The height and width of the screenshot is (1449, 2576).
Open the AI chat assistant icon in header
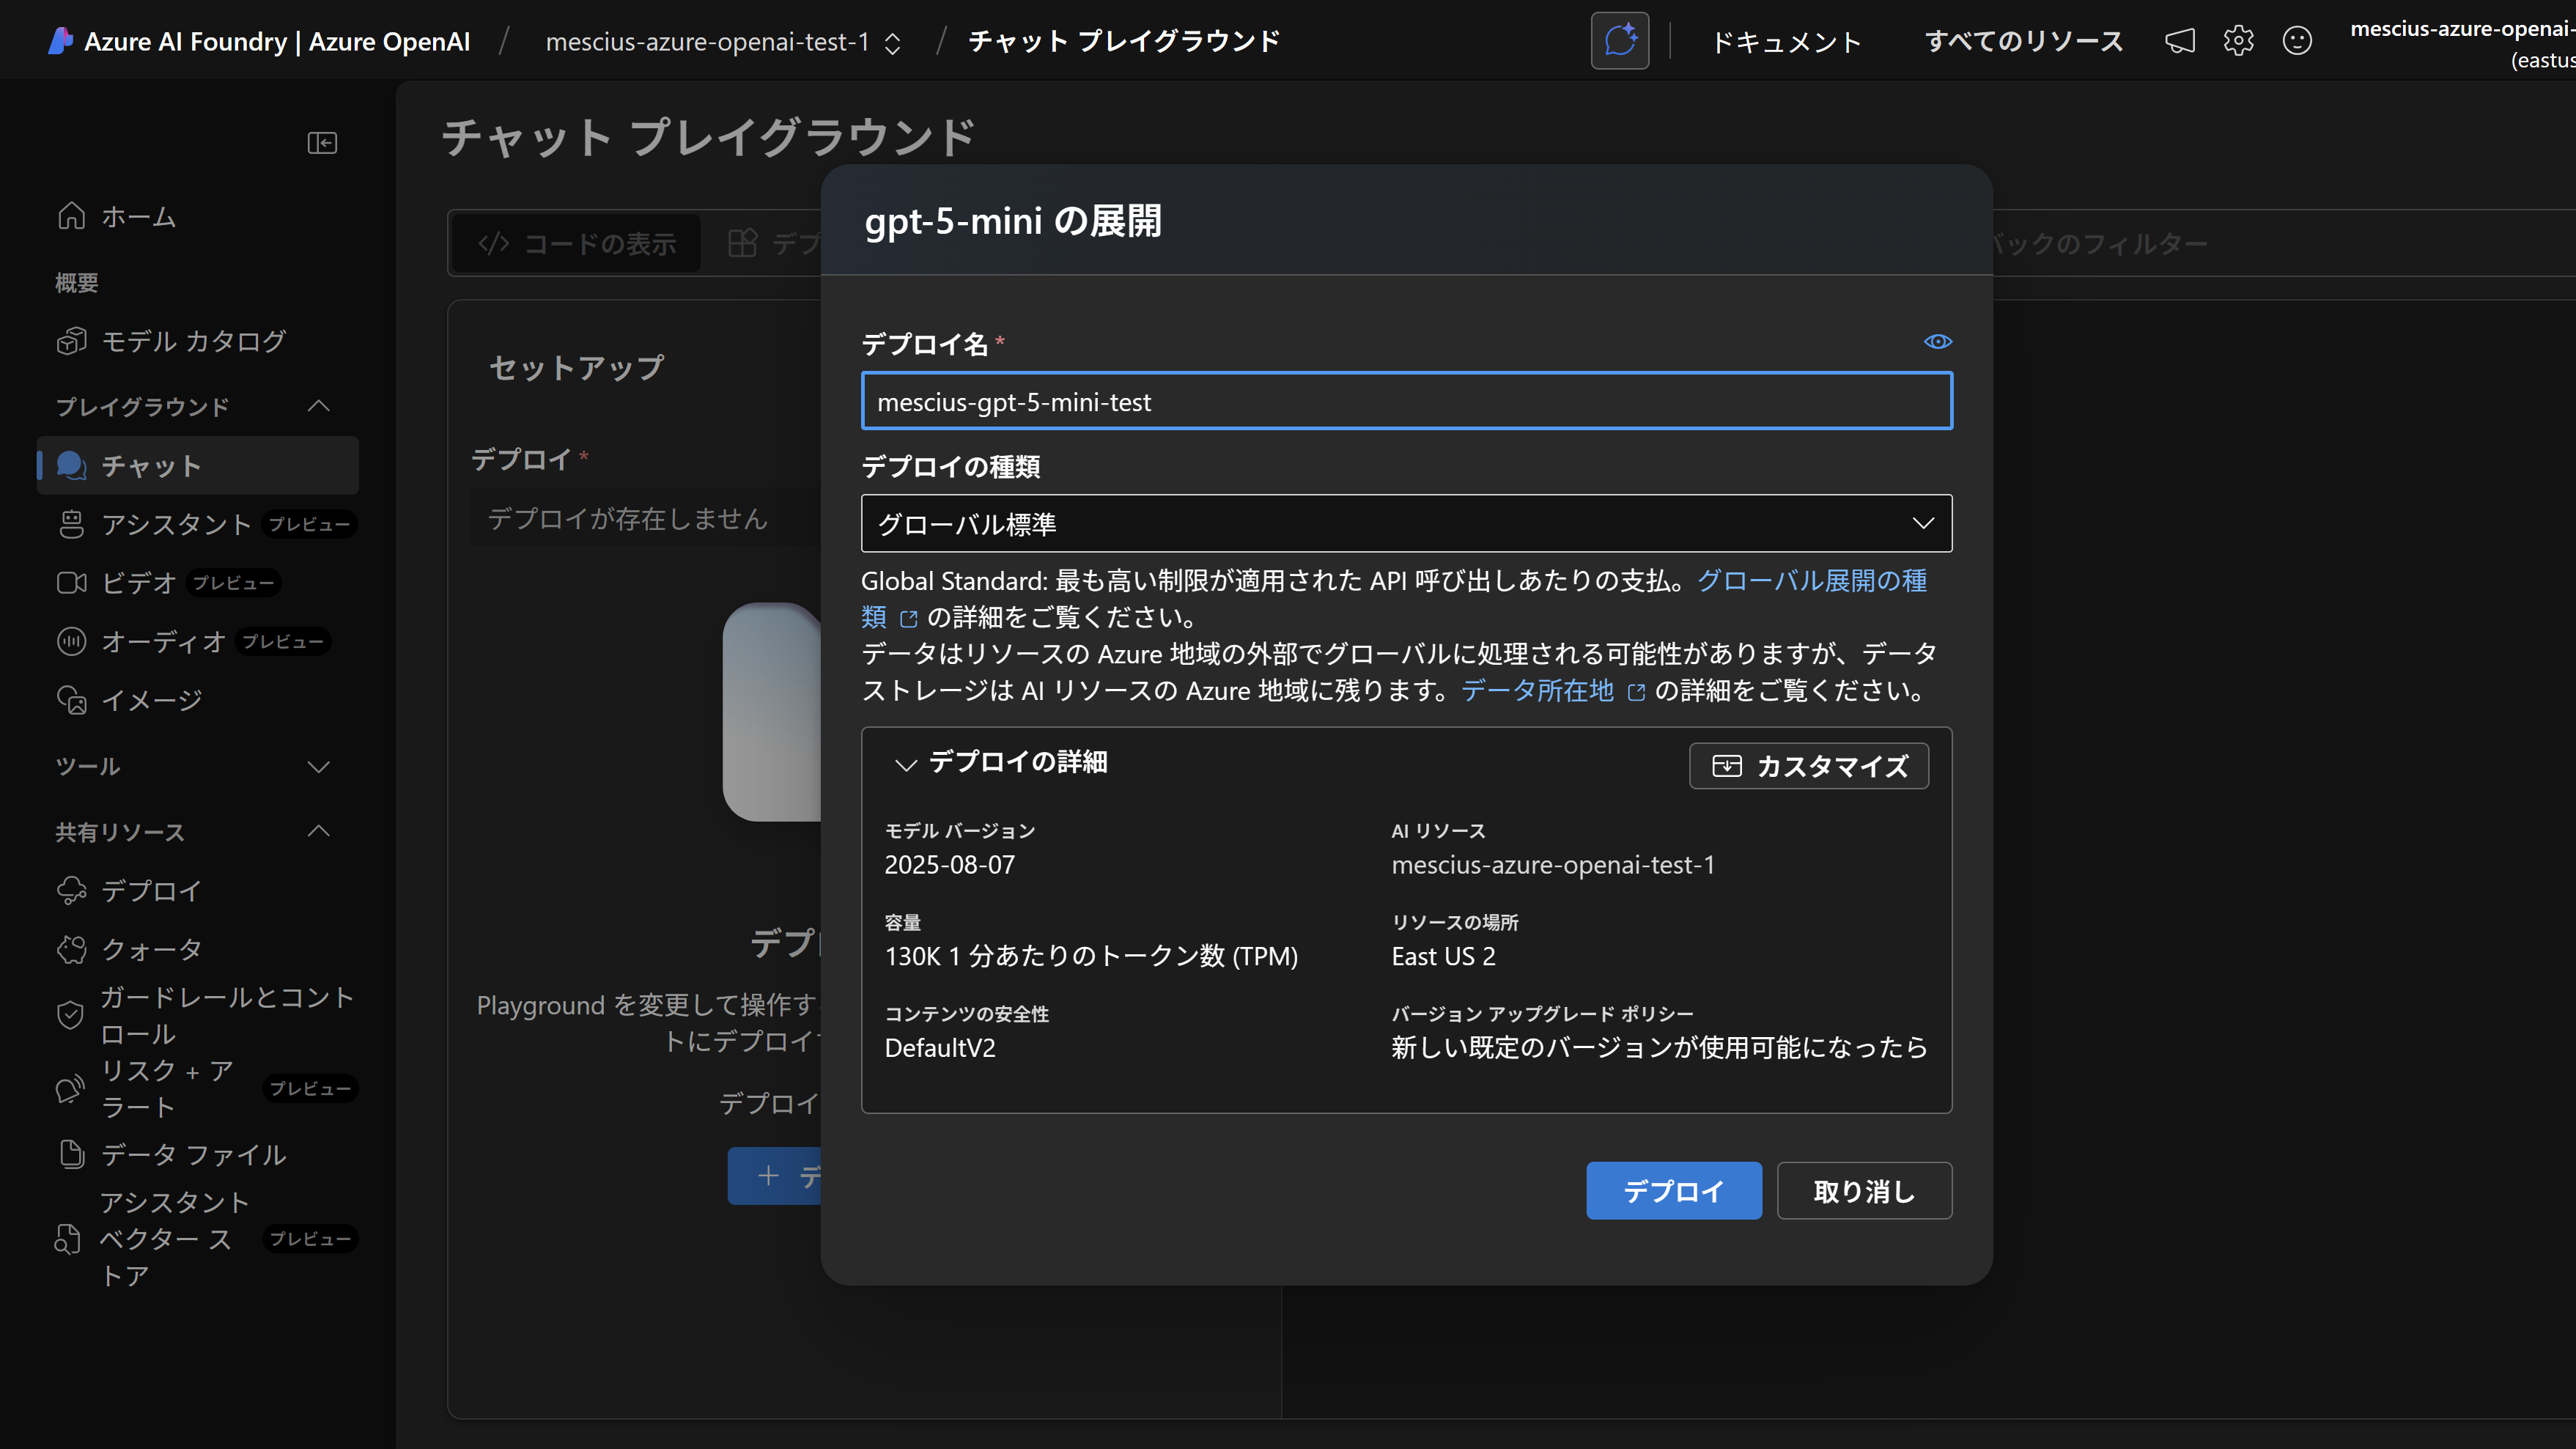pyautogui.click(x=1620, y=41)
